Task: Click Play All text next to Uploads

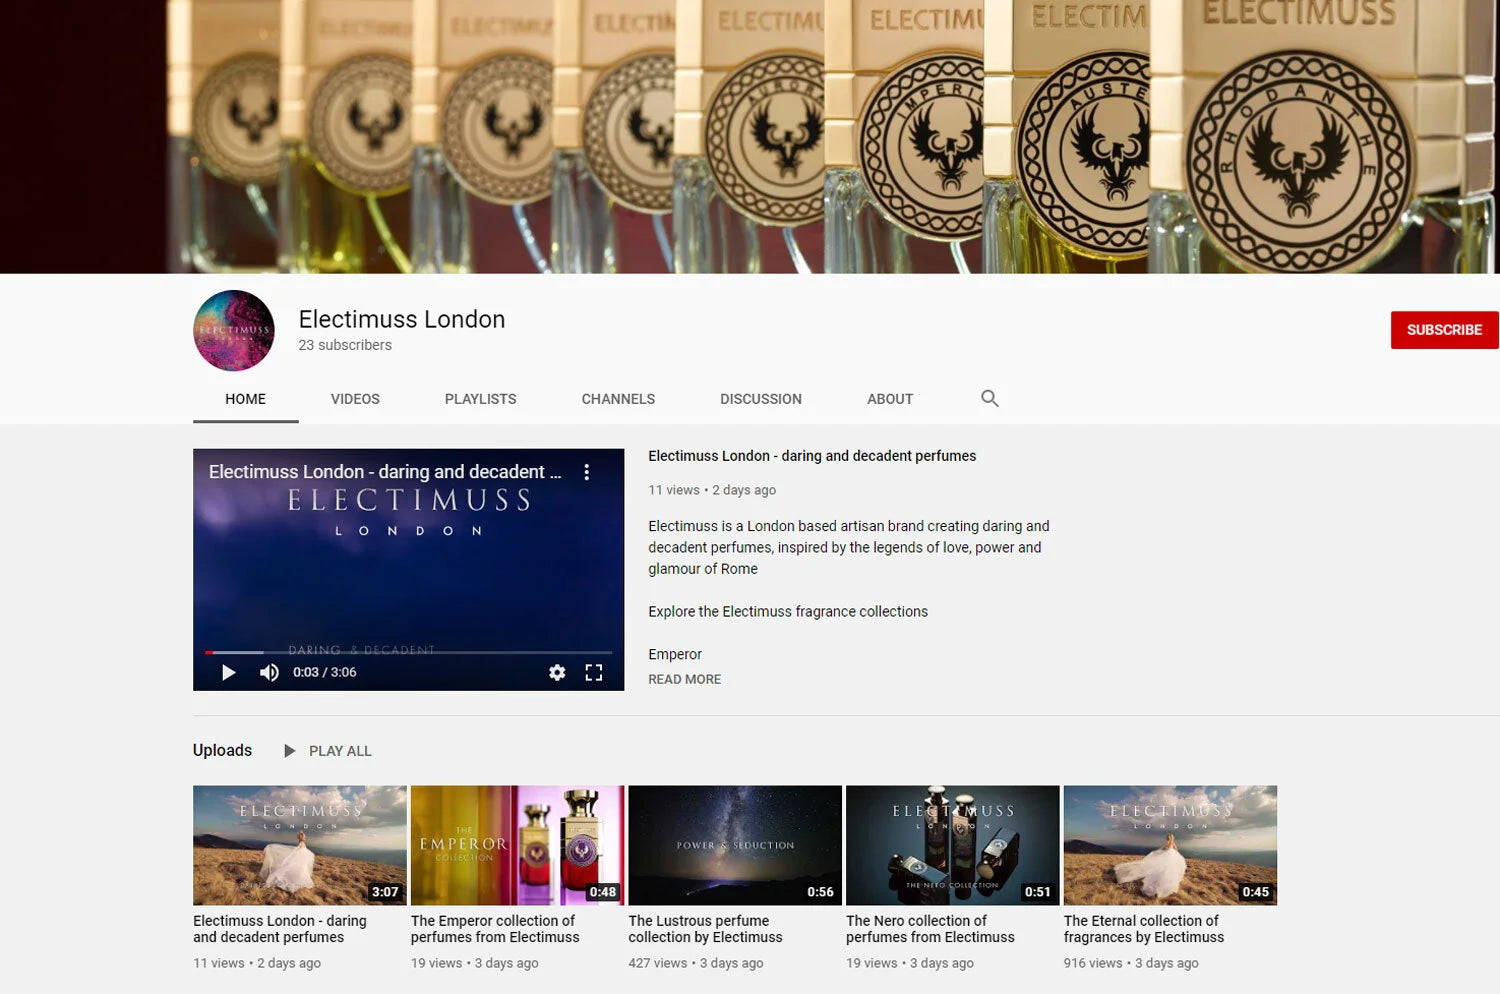Action: point(340,751)
